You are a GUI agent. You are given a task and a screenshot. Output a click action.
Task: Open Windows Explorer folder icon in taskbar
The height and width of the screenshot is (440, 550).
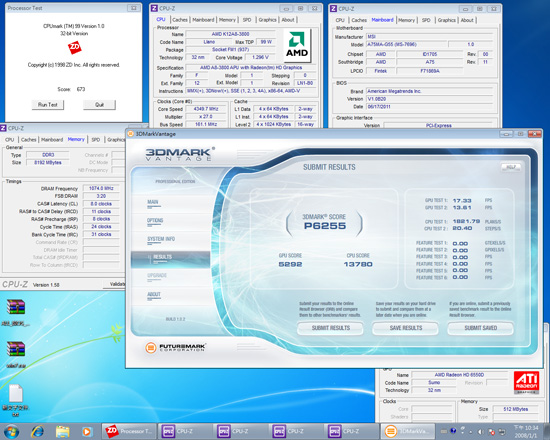pos(62,431)
